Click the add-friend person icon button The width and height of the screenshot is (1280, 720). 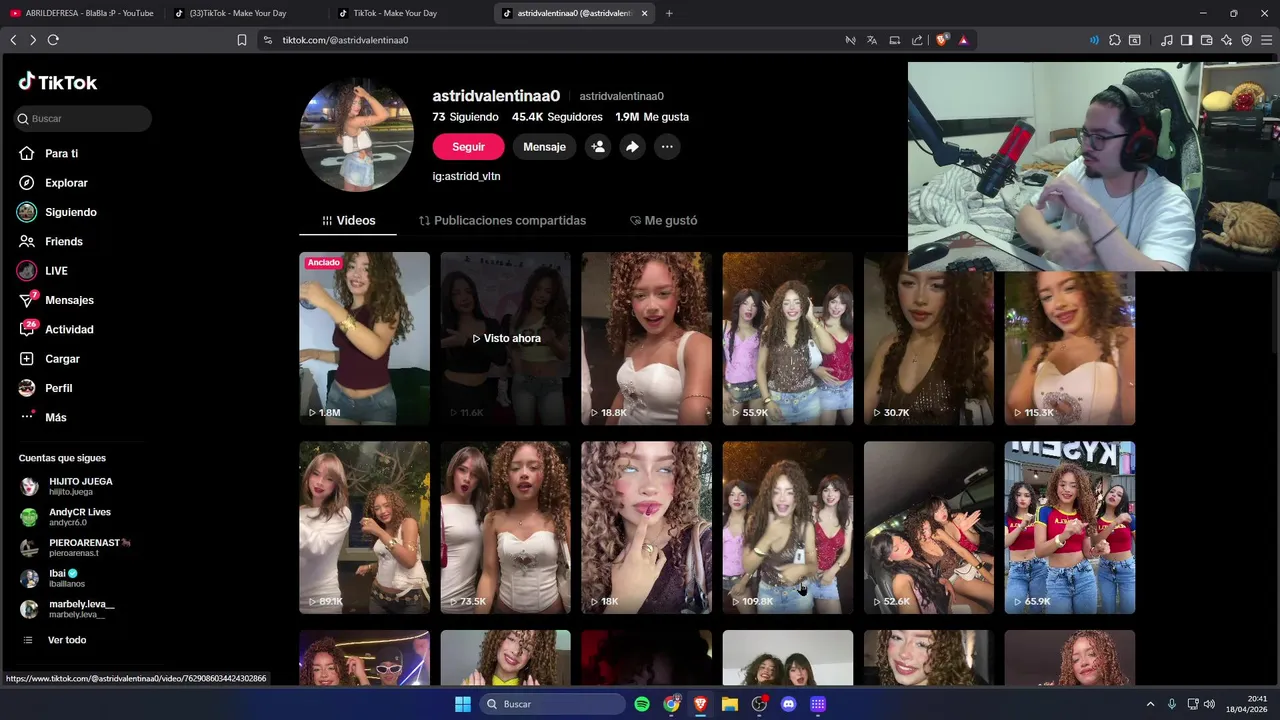point(598,147)
